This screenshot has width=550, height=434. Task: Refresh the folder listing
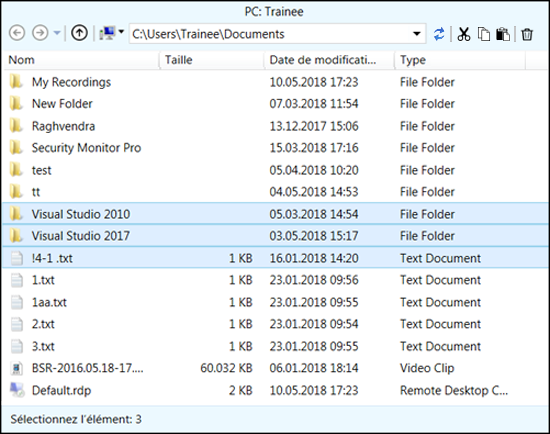tap(439, 34)
